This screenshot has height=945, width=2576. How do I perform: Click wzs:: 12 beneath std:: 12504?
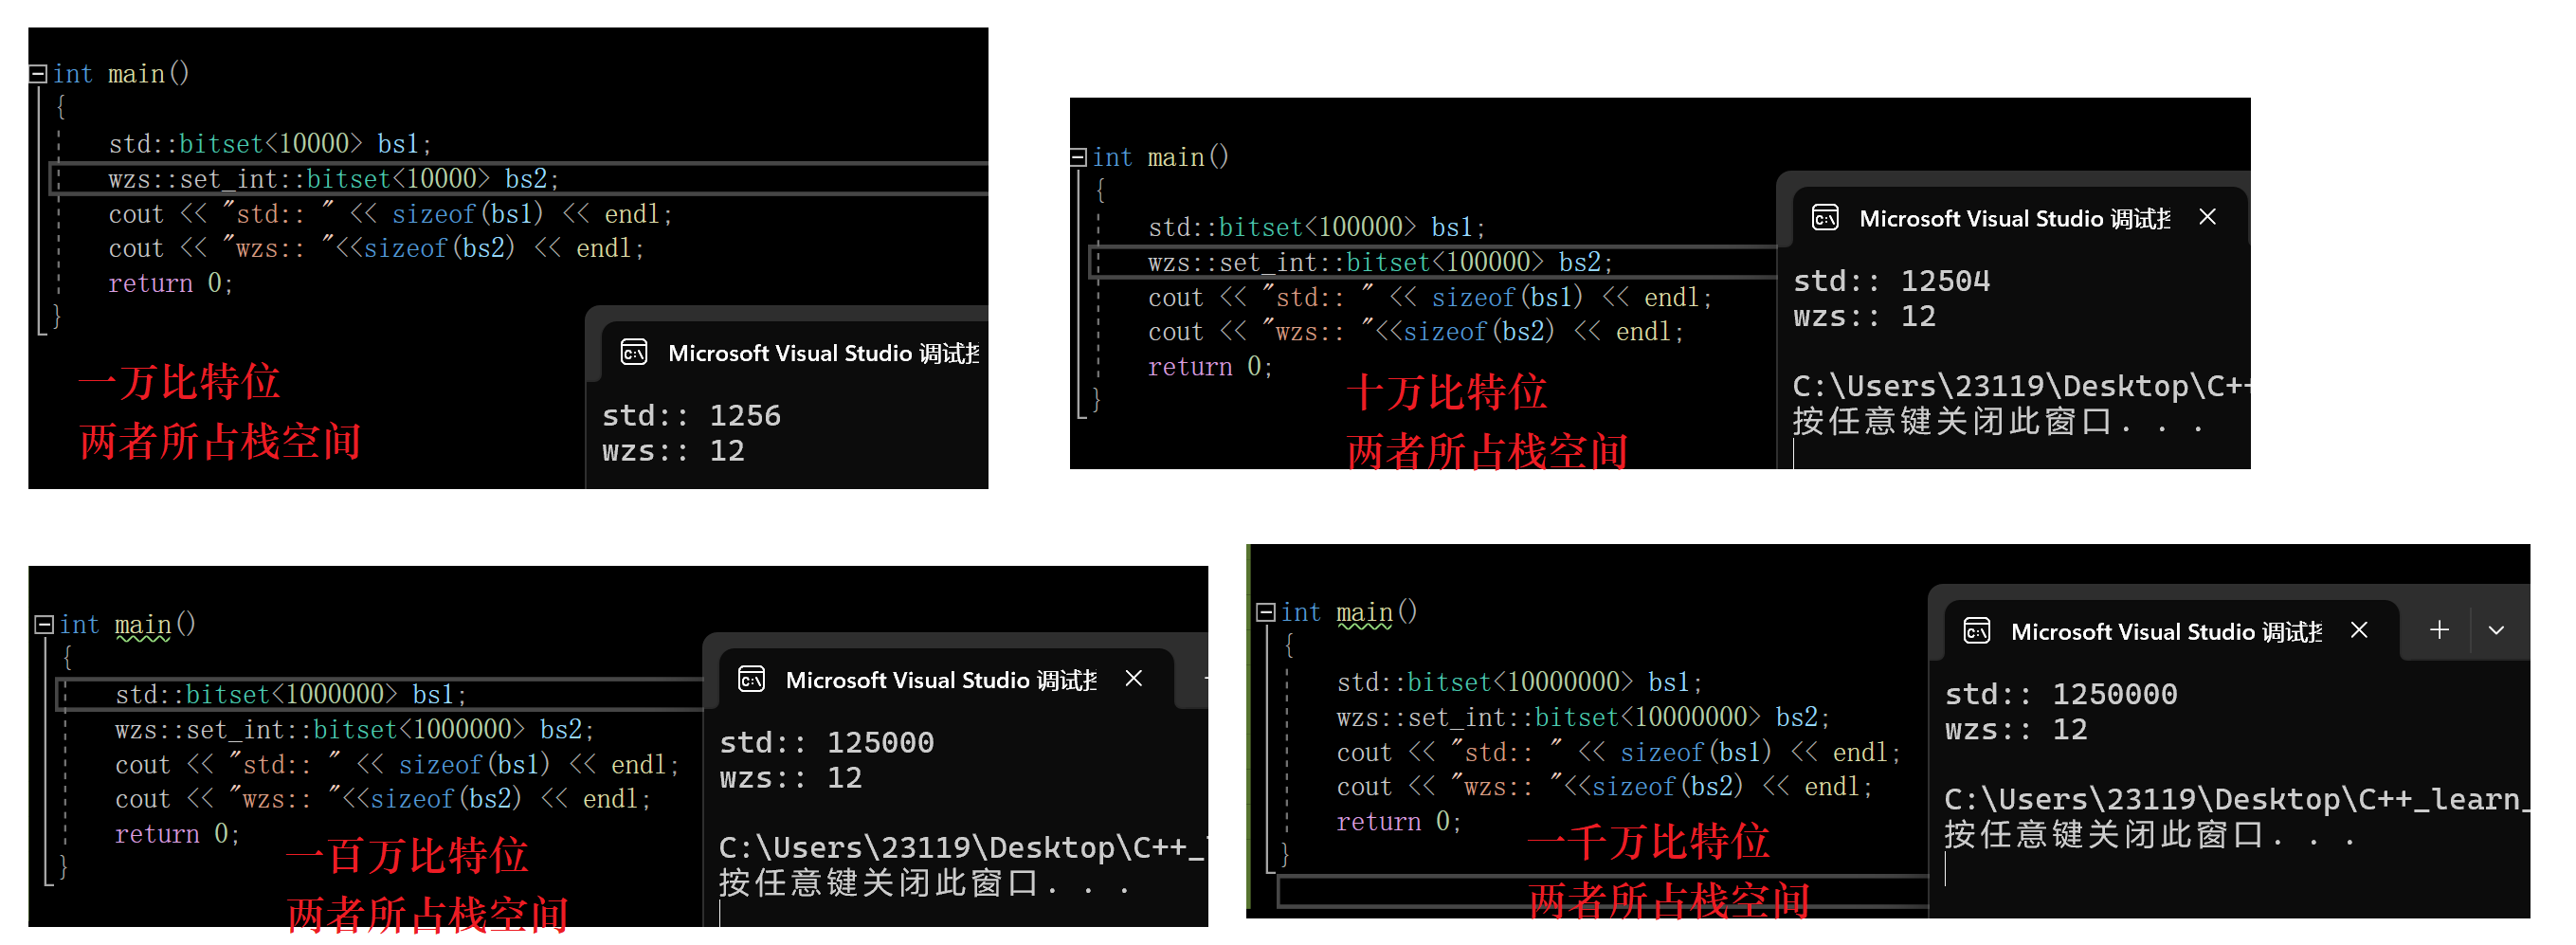(x=1864, y=317)
